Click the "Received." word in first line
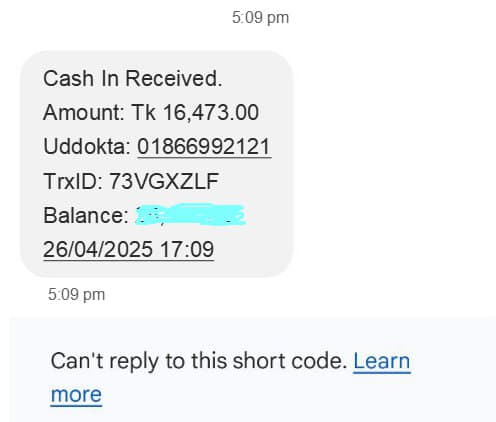The height and width of the screenshot is (422, 496). click(x=174, y=78)
